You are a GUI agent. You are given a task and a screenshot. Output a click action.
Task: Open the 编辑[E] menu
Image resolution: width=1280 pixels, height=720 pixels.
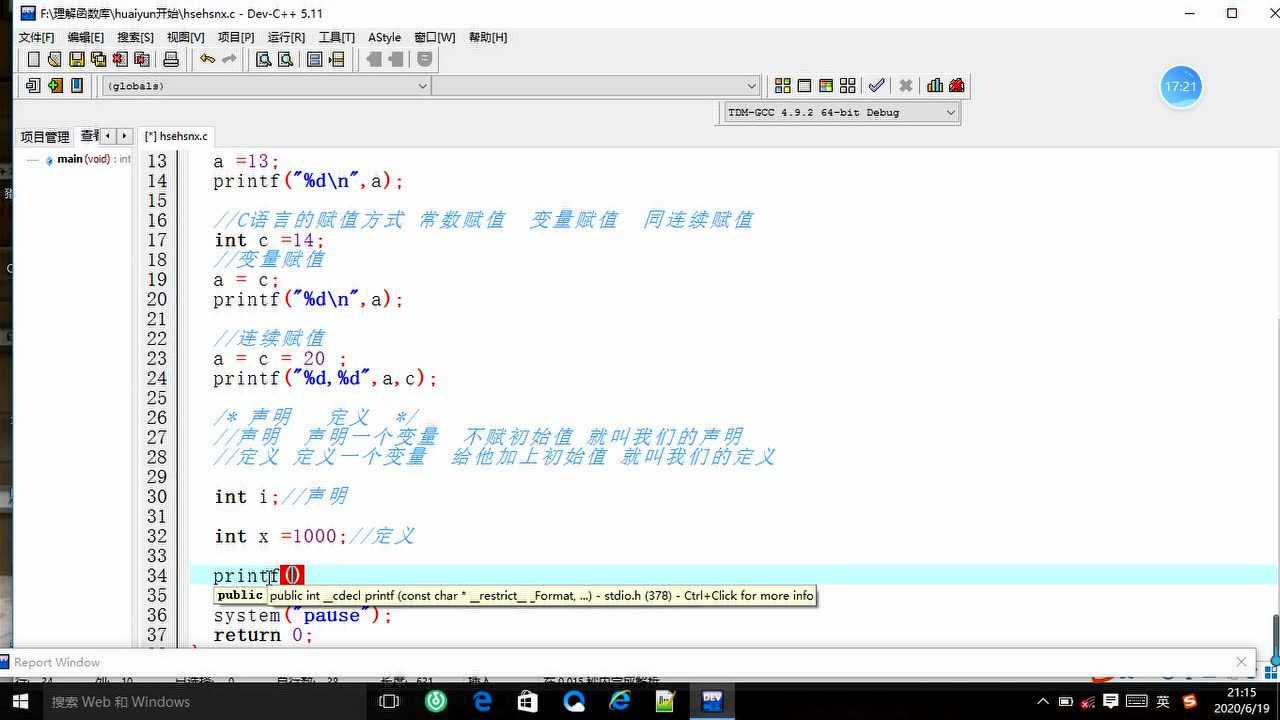coord(85,37)
